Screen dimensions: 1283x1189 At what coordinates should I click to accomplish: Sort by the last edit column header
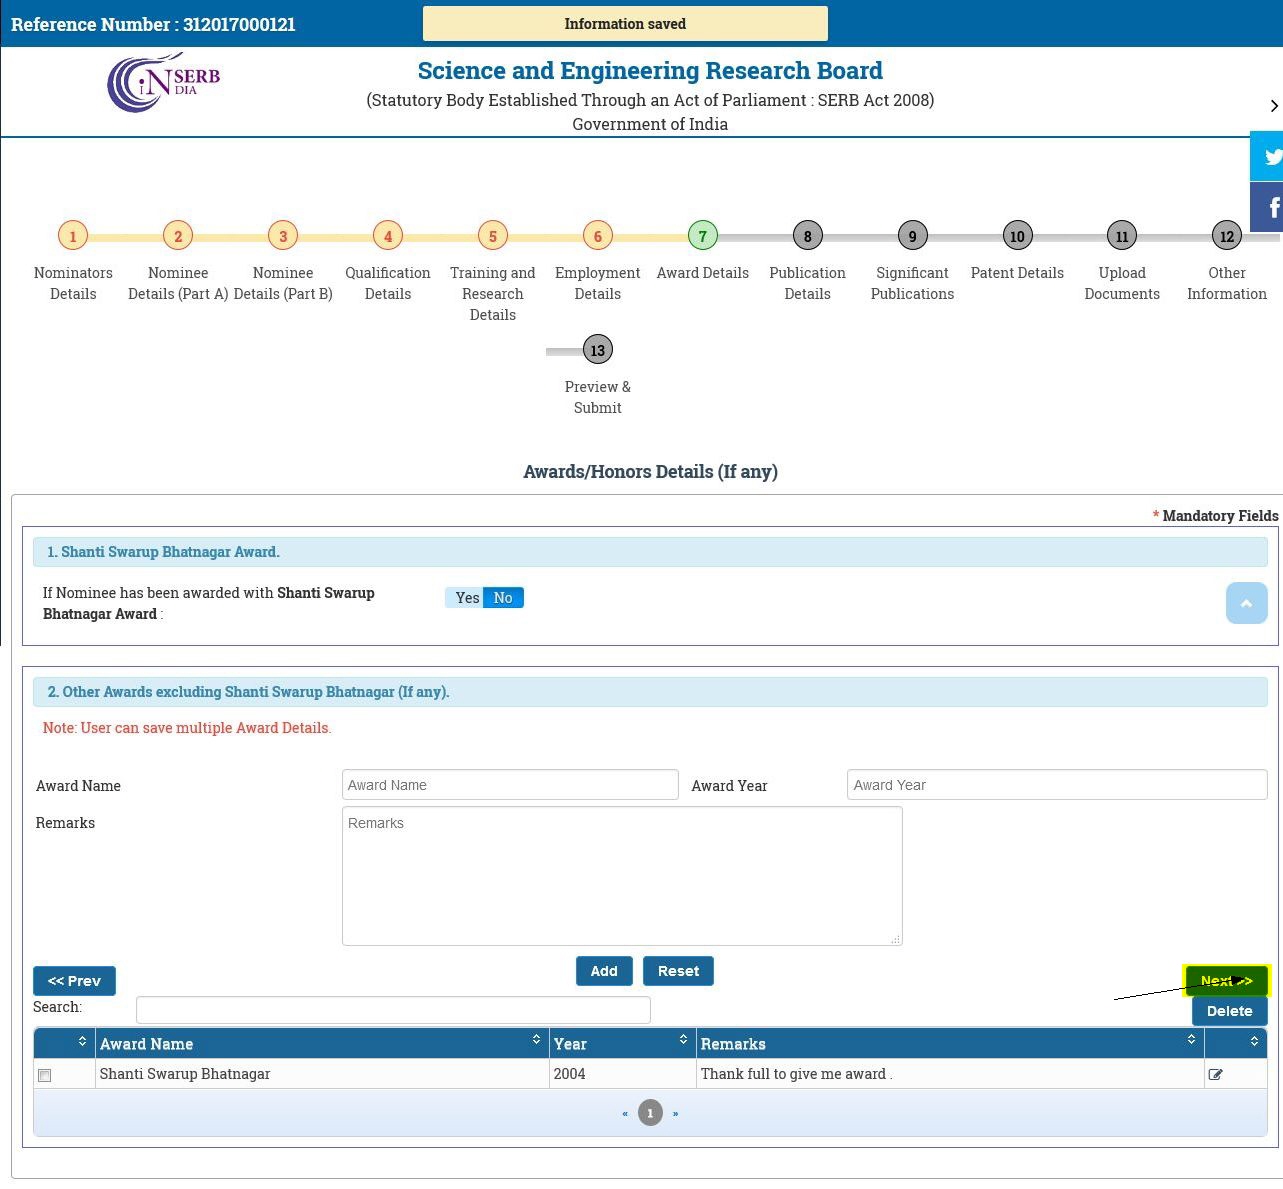coord(1236,1043)
